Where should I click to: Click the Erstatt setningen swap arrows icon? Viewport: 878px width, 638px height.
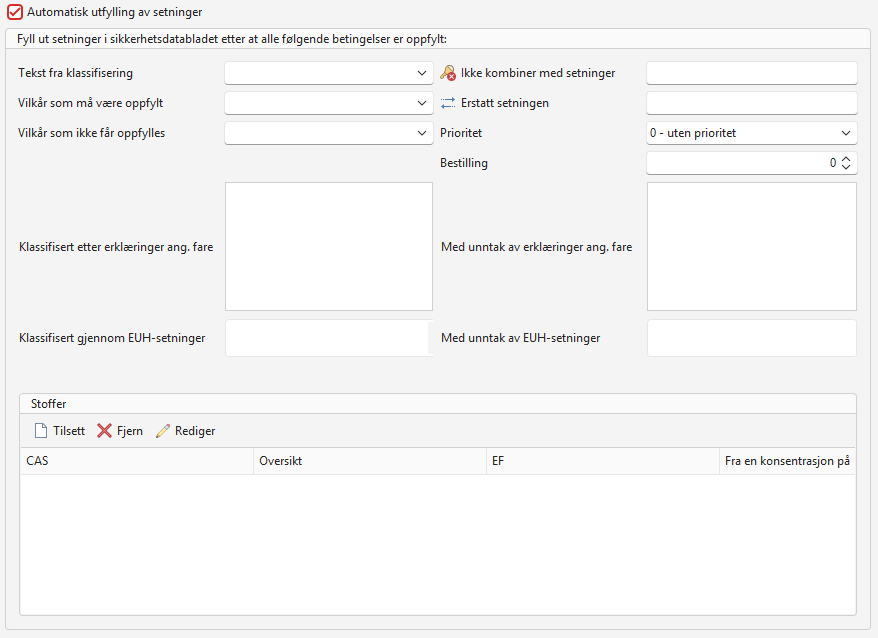448,103
